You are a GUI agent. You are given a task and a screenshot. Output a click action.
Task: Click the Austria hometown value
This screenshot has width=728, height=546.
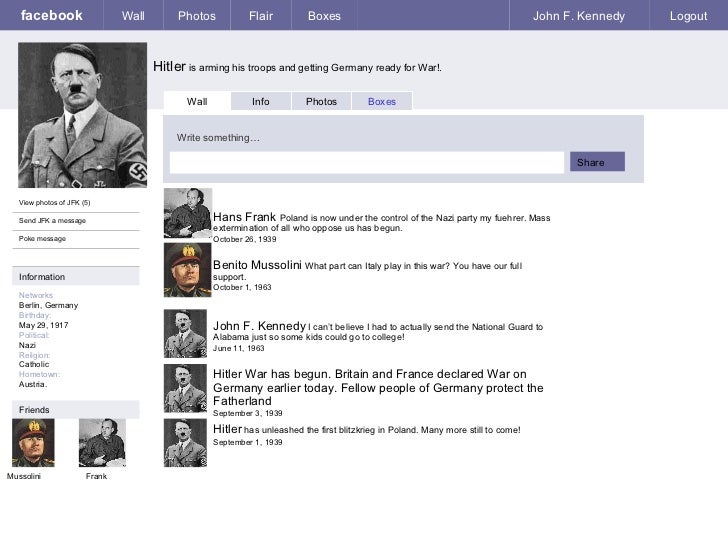(x=33, y=384)
